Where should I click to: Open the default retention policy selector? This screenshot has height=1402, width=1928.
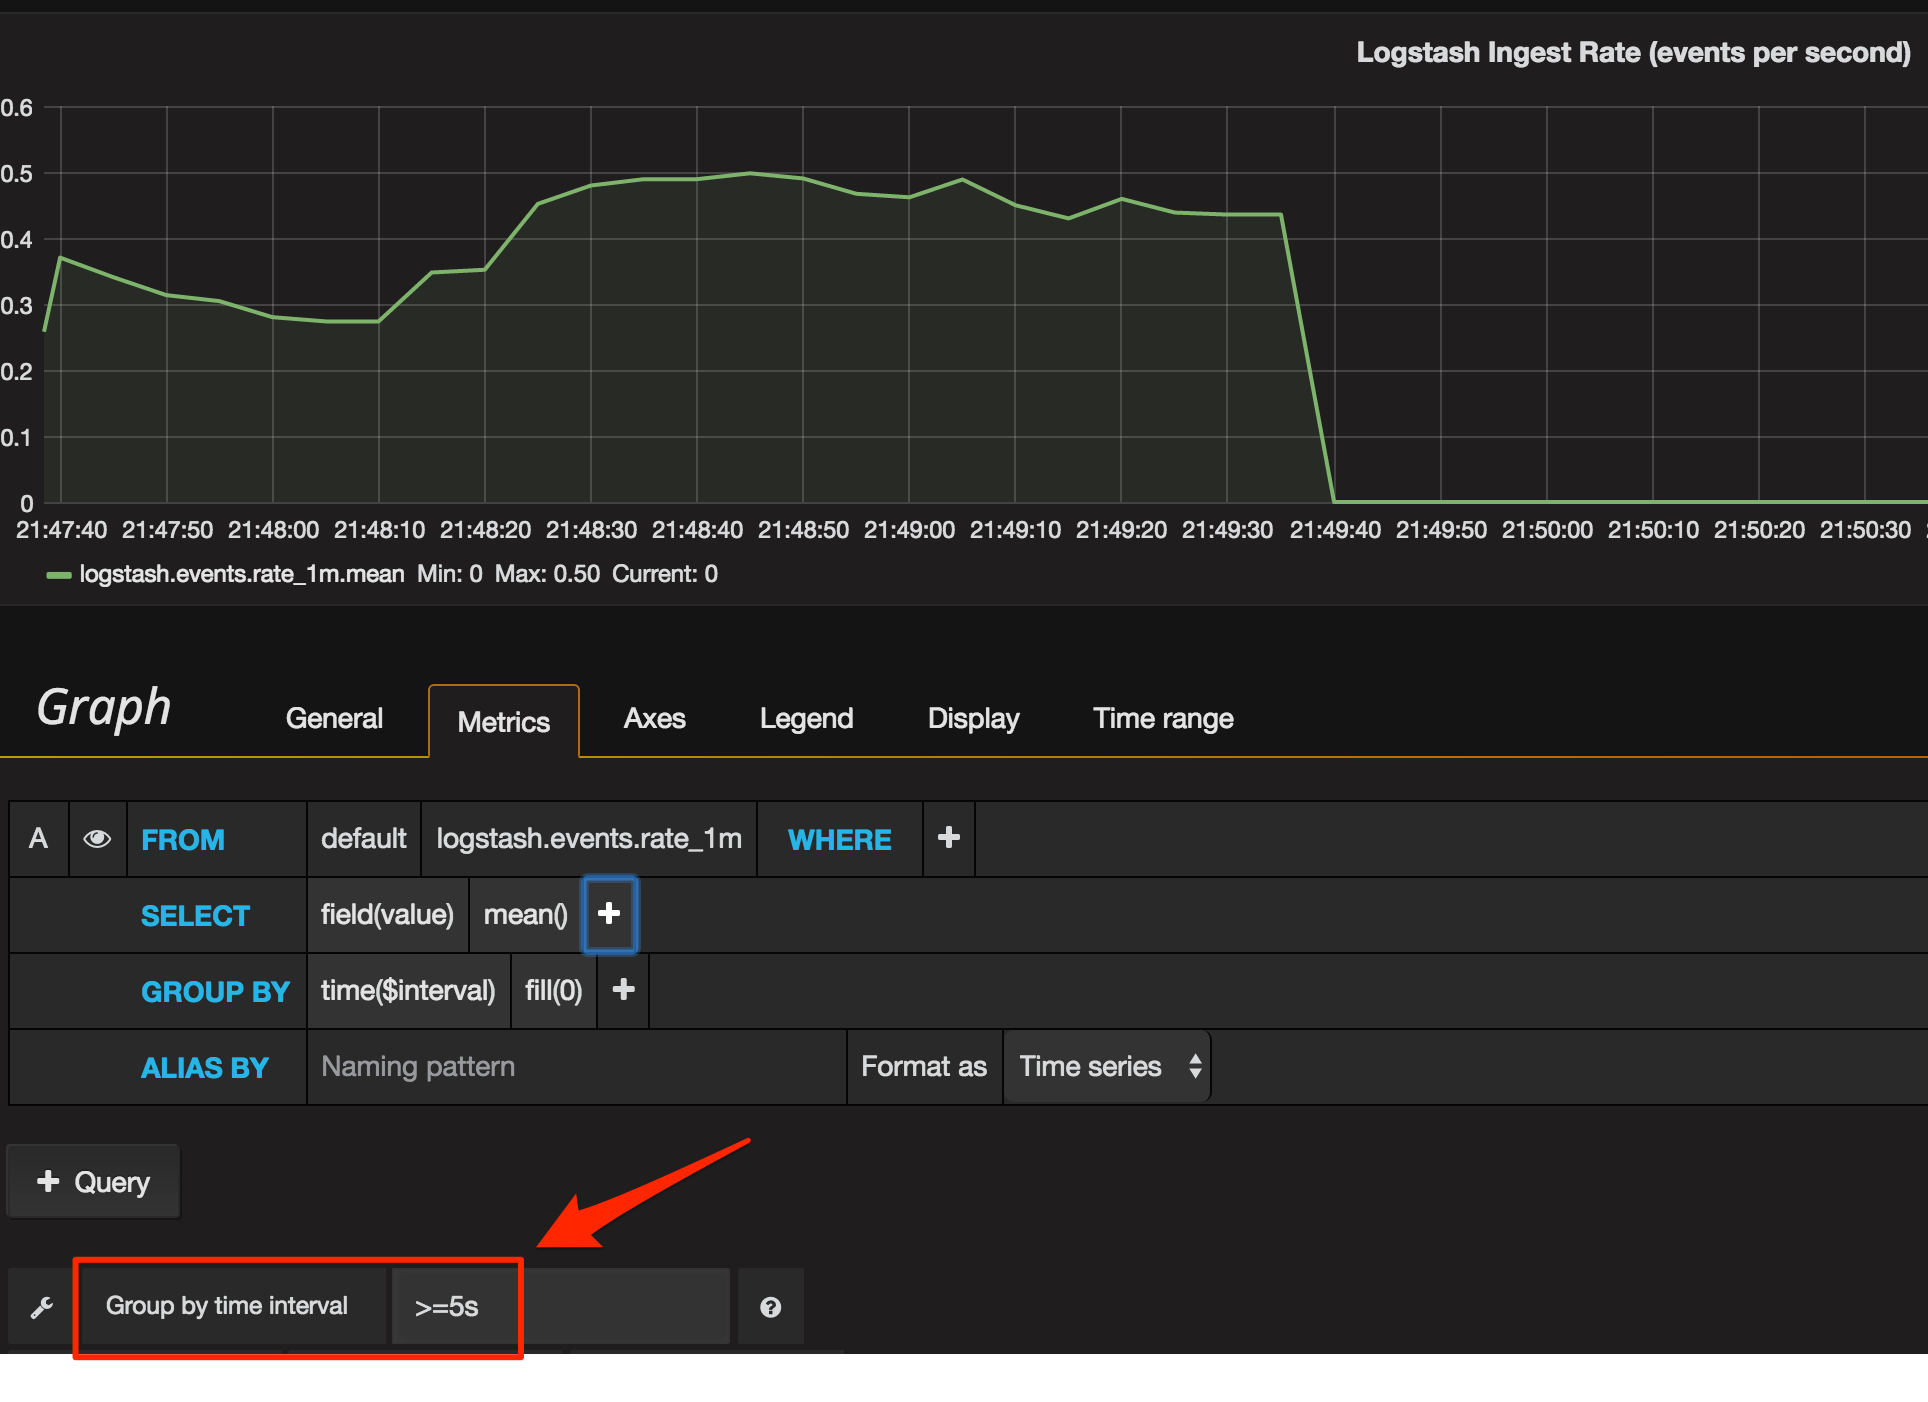363,839
